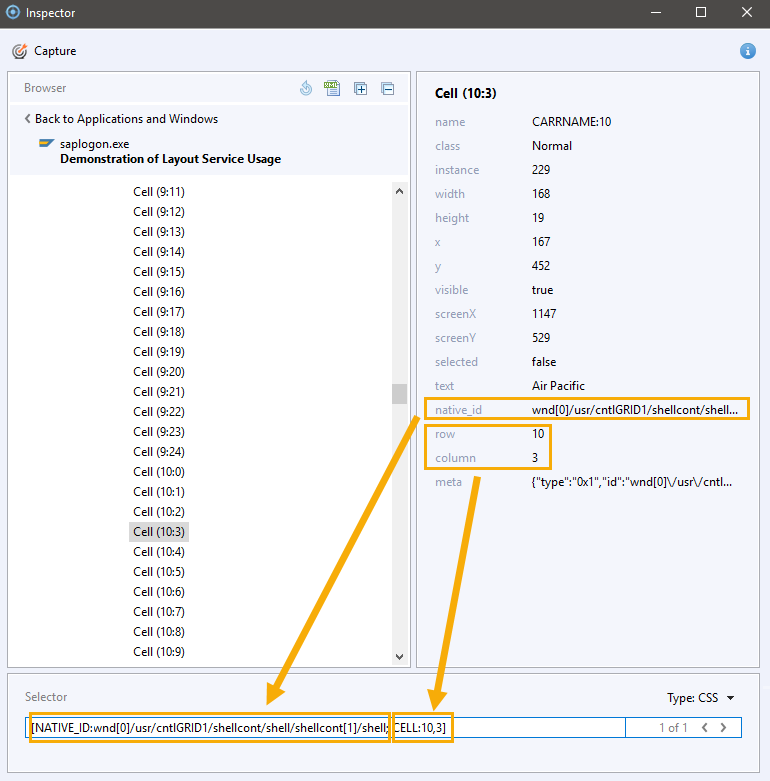
Task: Collapse all tree nodes
Action: coord(387,89)
